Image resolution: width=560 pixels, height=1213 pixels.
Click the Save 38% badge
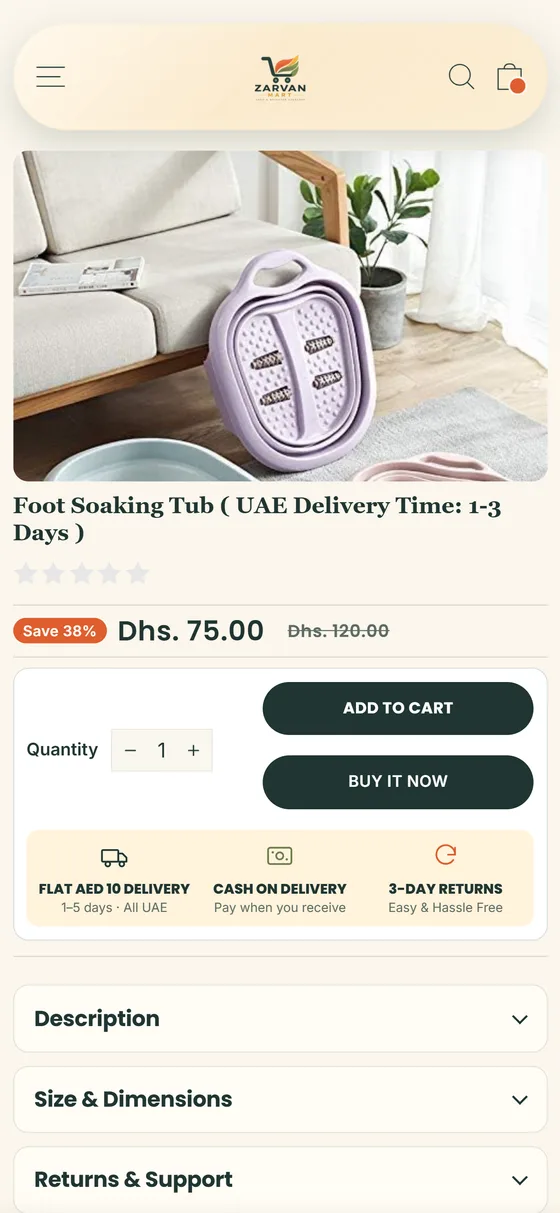point(60,631)
